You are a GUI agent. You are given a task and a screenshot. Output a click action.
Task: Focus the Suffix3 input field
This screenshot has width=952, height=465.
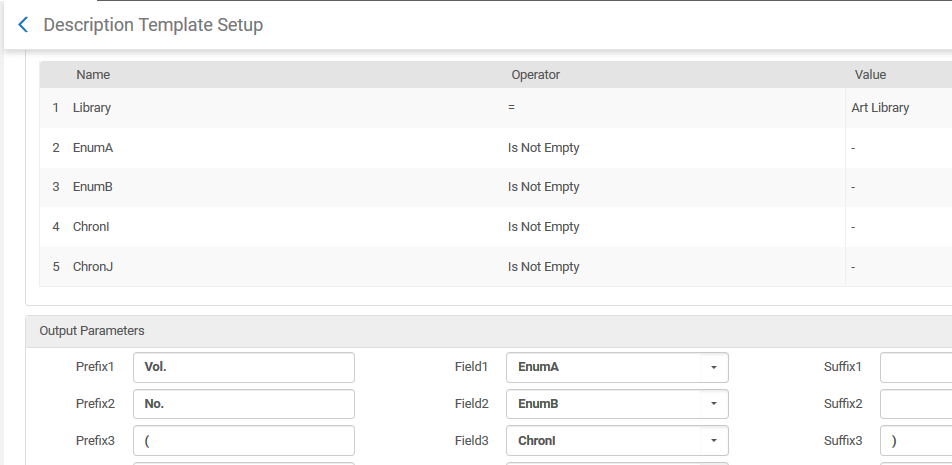tap(915, 441)
